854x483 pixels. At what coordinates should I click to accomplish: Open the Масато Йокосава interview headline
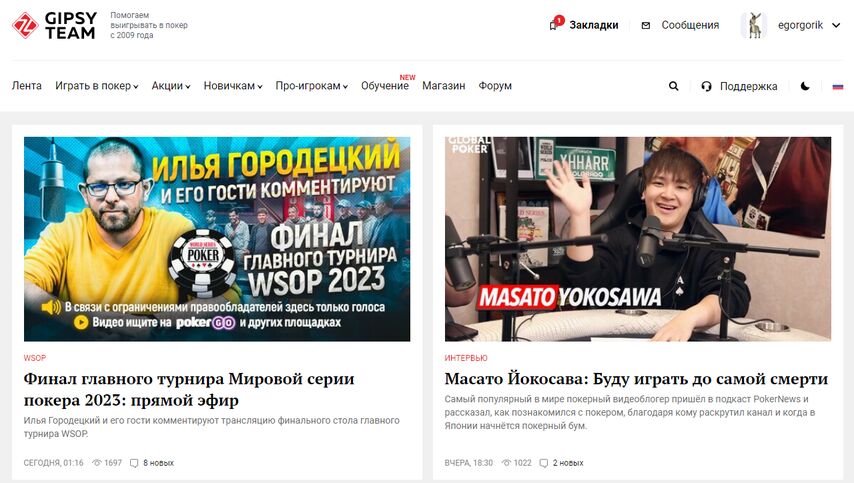click(x=636, y=379)
